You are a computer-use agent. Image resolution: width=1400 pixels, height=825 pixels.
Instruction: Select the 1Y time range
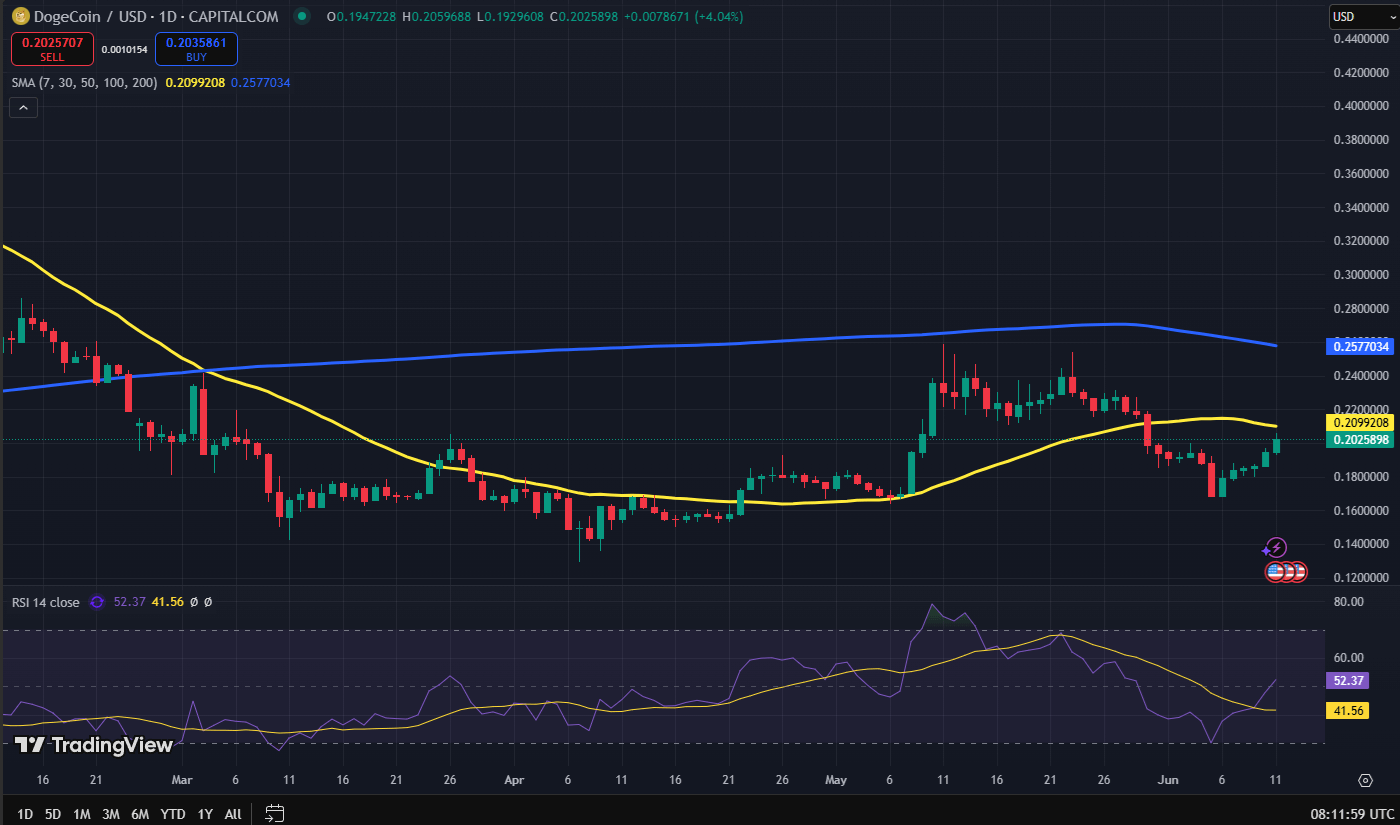pyautogui.click(x=205, y=814)
